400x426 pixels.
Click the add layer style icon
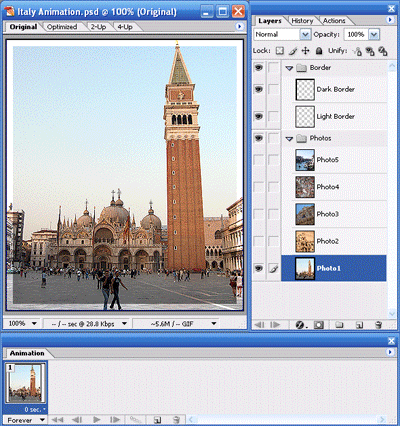tap(300, 325)
